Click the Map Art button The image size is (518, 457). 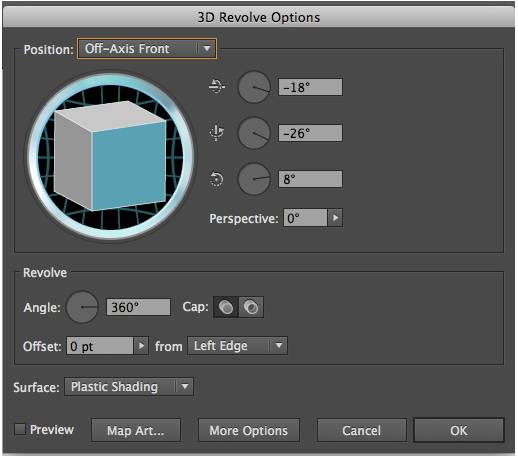click(x=136, y=430)
